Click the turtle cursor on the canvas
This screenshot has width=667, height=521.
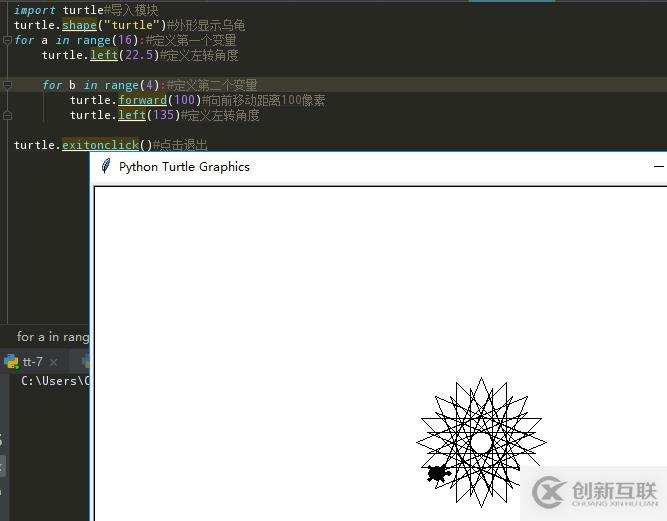tap(439, 473)
